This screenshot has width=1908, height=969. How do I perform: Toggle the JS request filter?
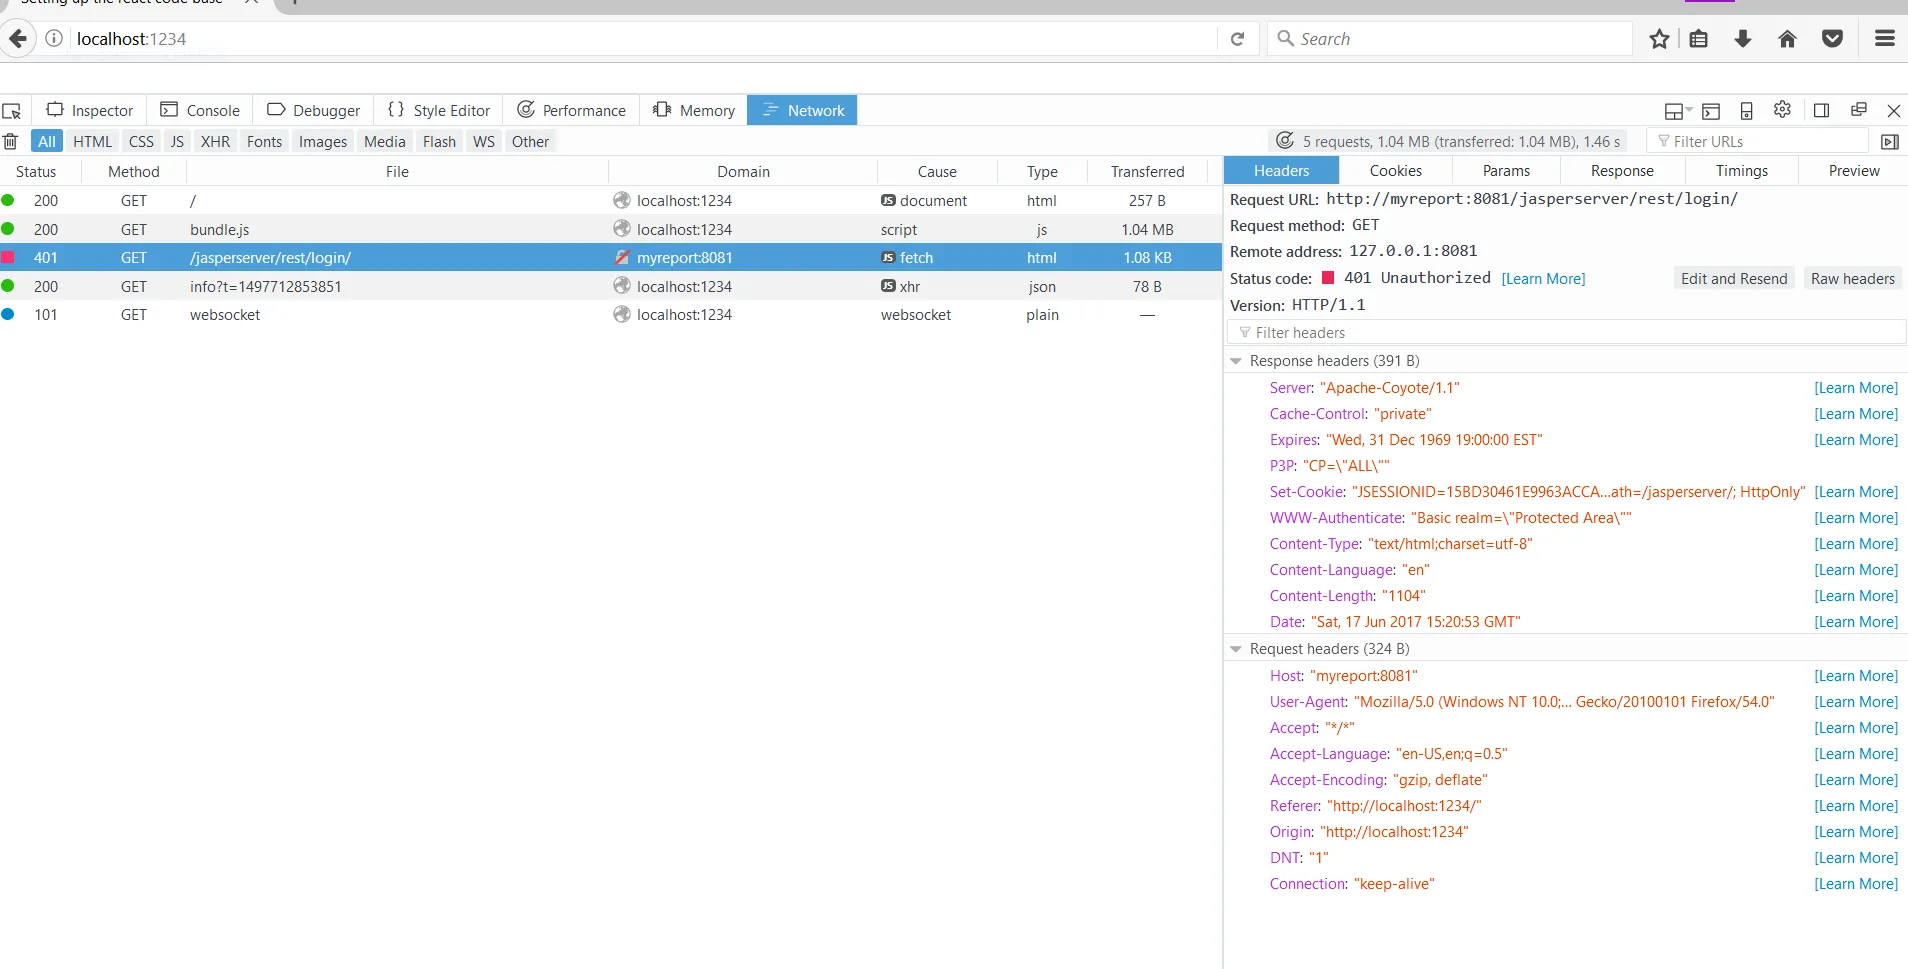177,142
